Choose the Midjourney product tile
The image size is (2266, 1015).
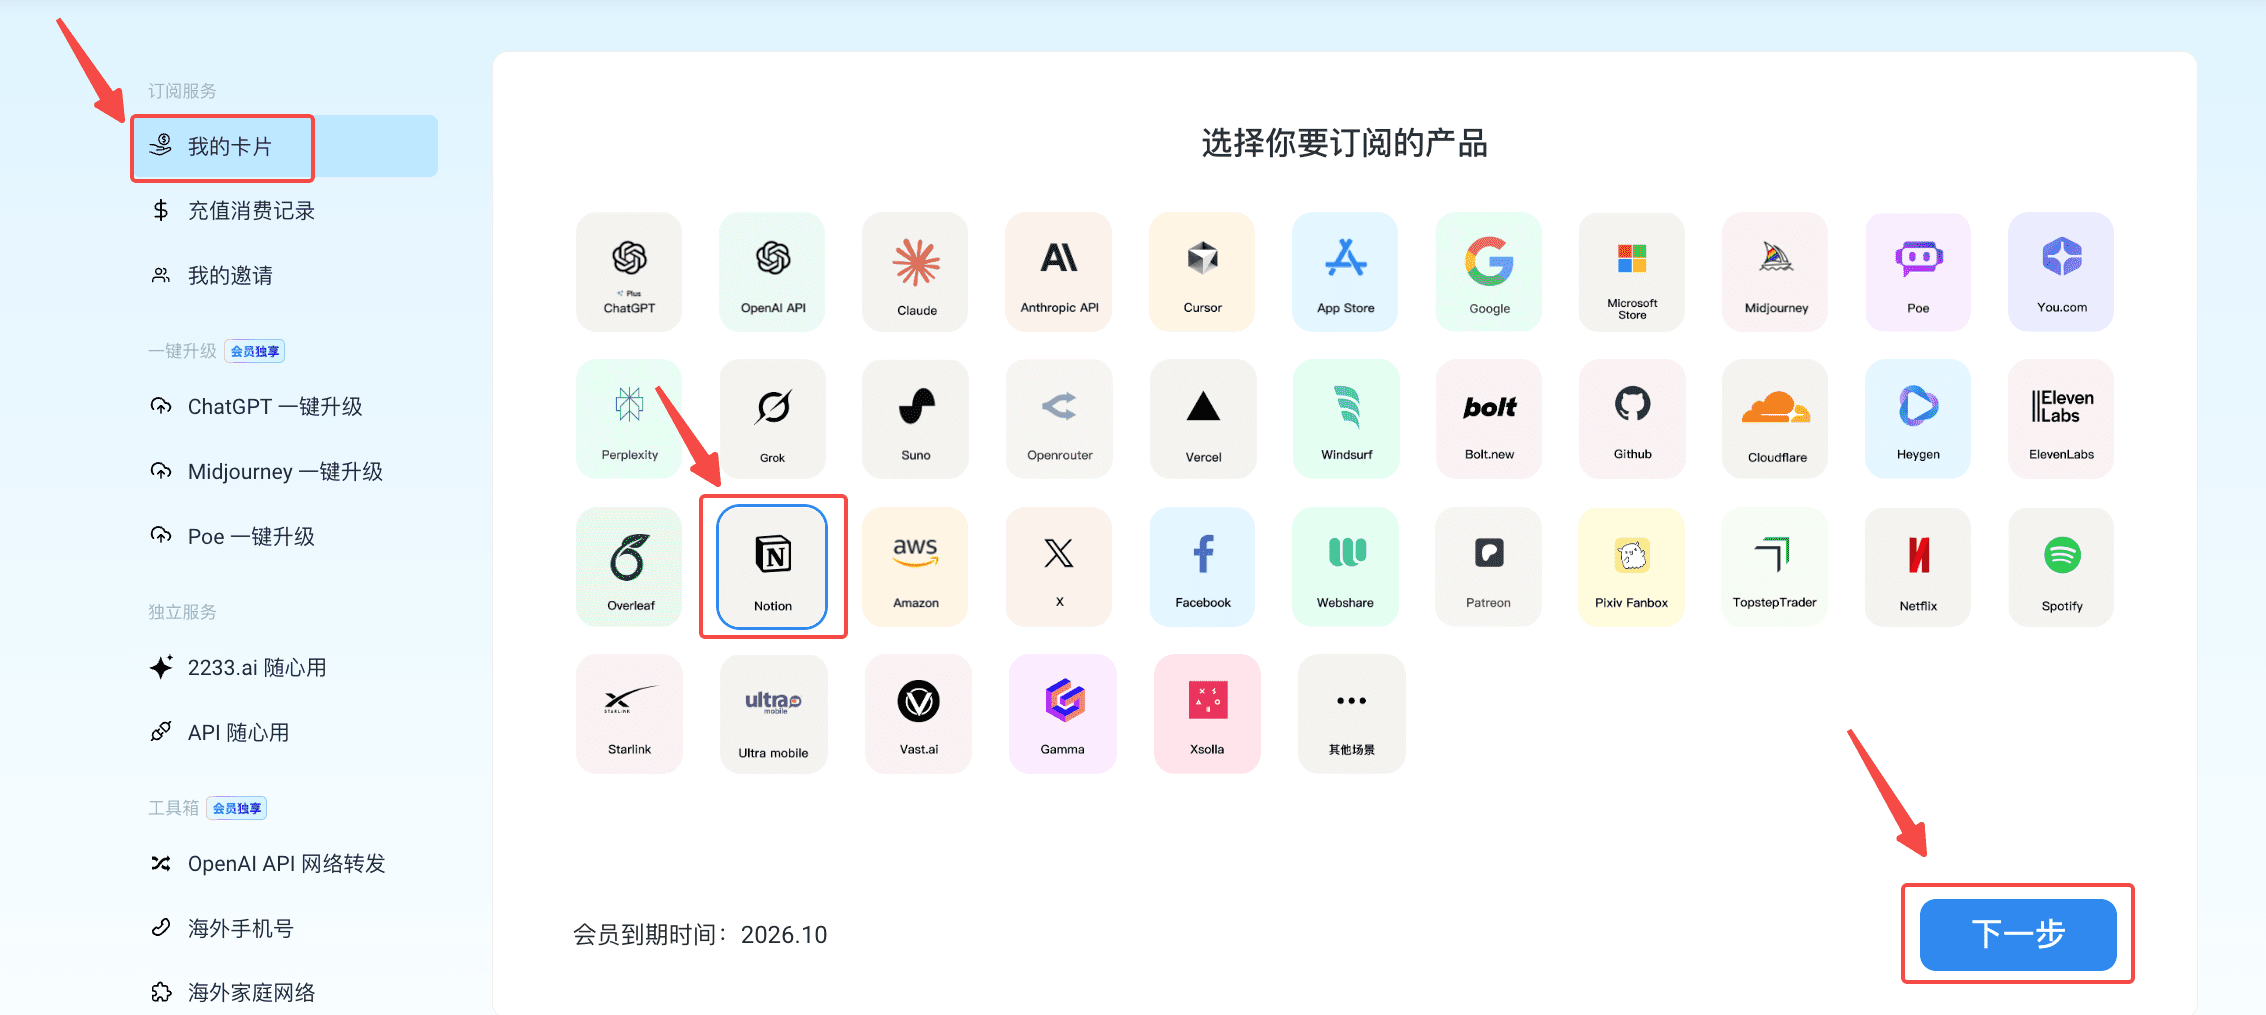click(1775, 271)
